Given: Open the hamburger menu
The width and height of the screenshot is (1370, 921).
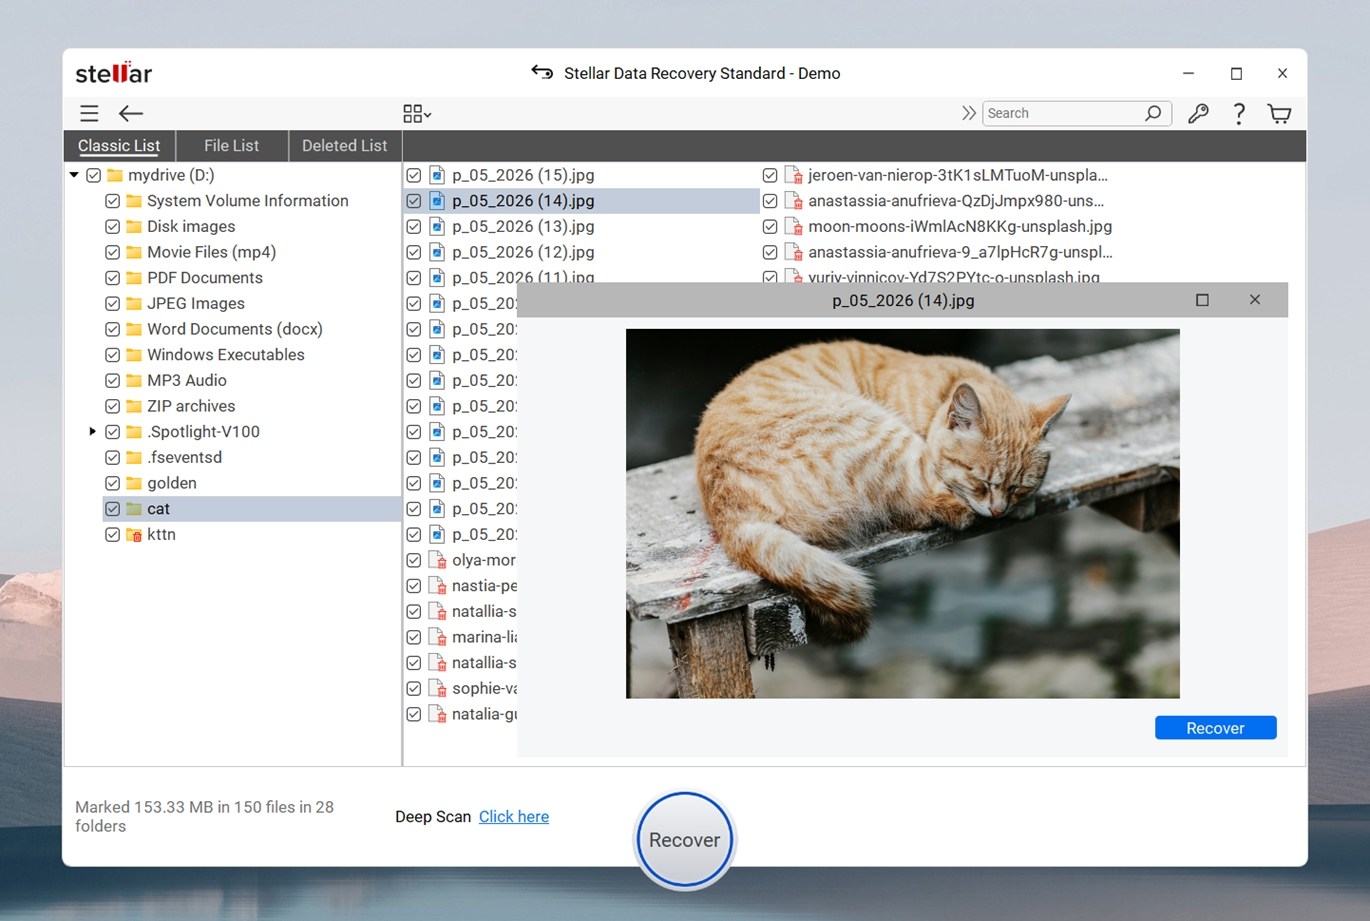Looking at the screenshot, I should point(88,113).
